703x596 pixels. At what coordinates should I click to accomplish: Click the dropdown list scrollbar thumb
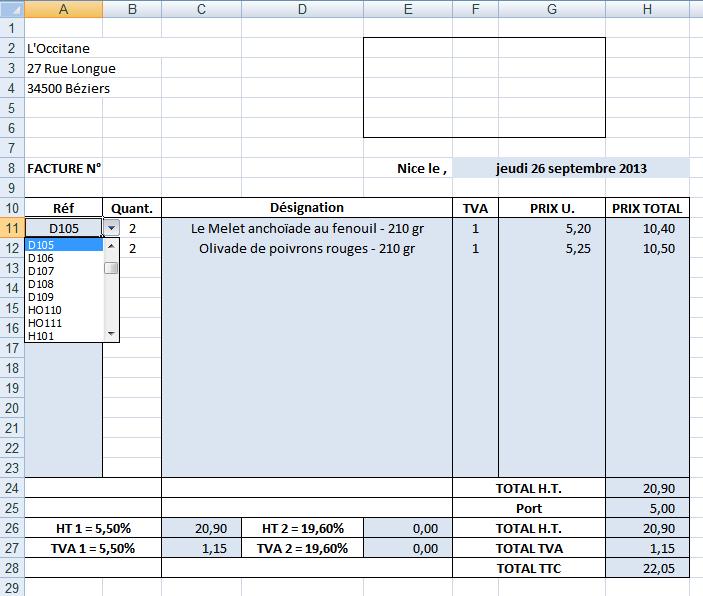112,268
